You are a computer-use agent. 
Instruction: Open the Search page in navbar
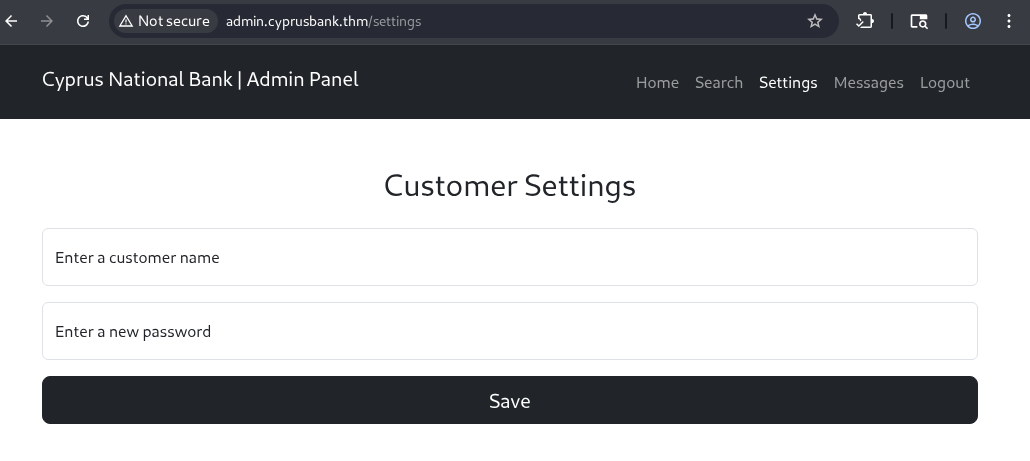click(x=719, y=83)
